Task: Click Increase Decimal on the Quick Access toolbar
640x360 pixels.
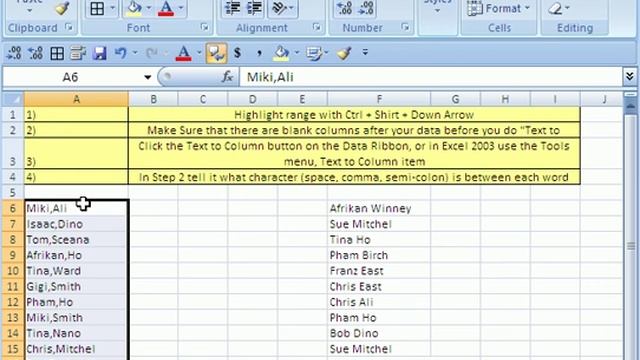Action: pos(36,53)
